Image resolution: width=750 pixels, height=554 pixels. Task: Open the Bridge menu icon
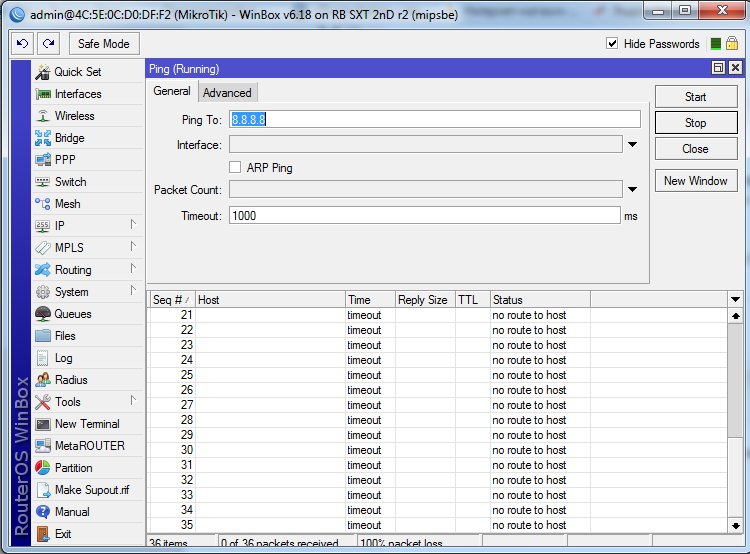point(43,138)
